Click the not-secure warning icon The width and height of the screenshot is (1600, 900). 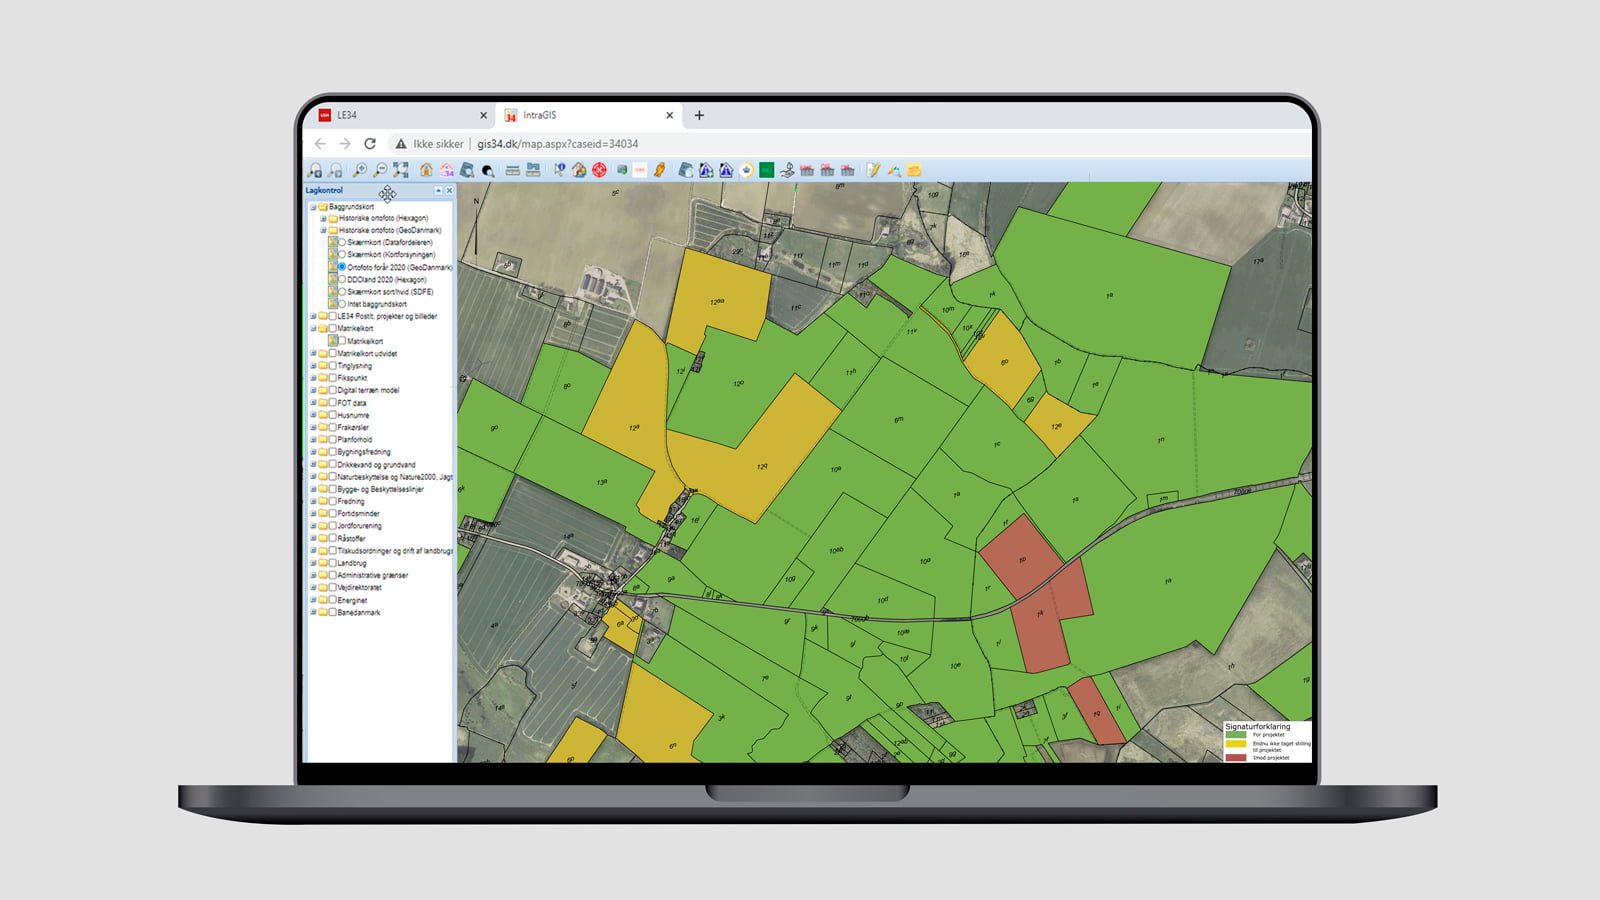tap(401, 144)
